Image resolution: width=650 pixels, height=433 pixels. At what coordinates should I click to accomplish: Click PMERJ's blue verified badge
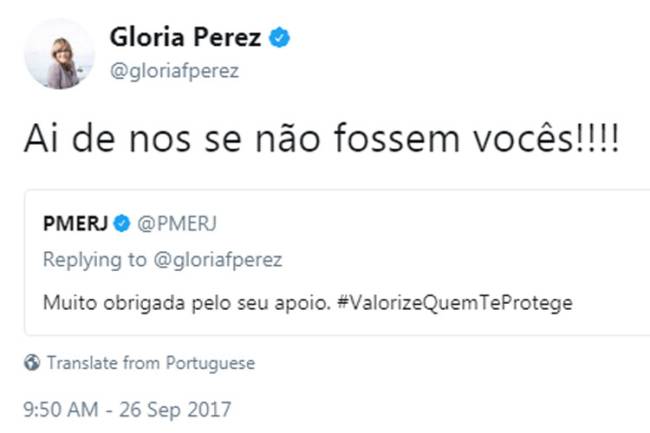124,222
